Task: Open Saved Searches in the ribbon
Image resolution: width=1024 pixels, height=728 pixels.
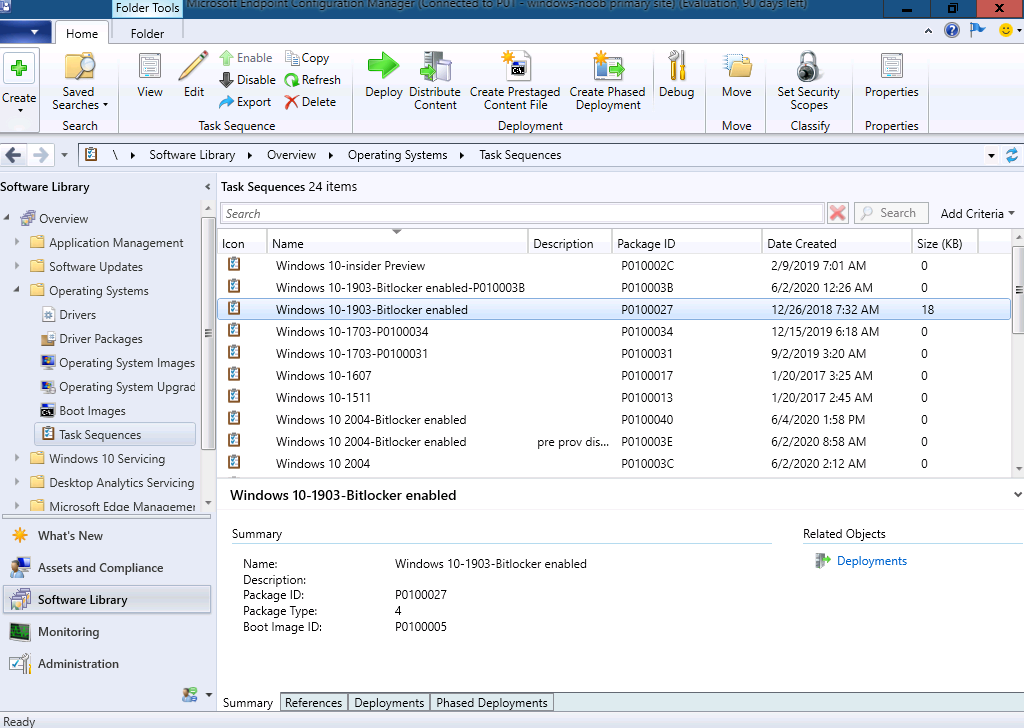Action: (79, 82)
